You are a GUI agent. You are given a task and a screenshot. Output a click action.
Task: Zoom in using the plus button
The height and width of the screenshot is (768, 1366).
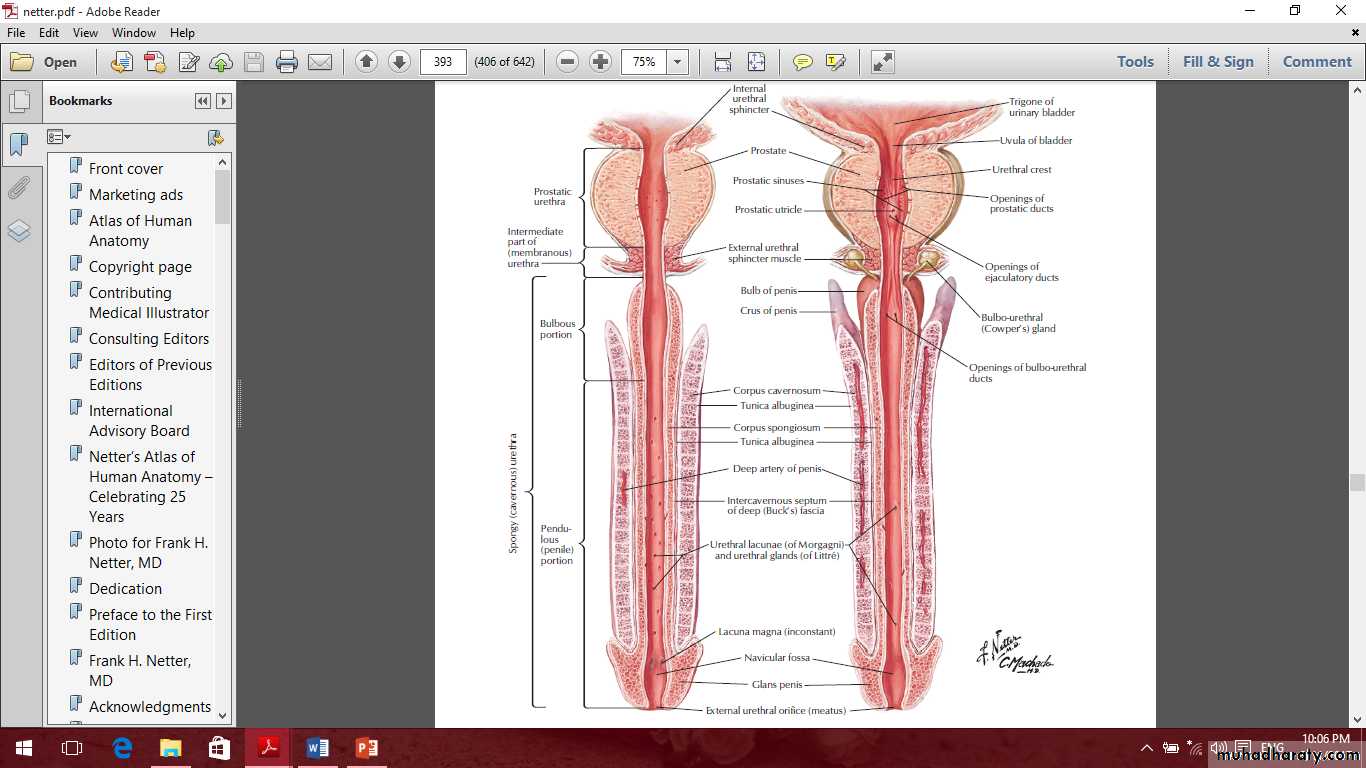pyautogui.click(x=600, y=62)
